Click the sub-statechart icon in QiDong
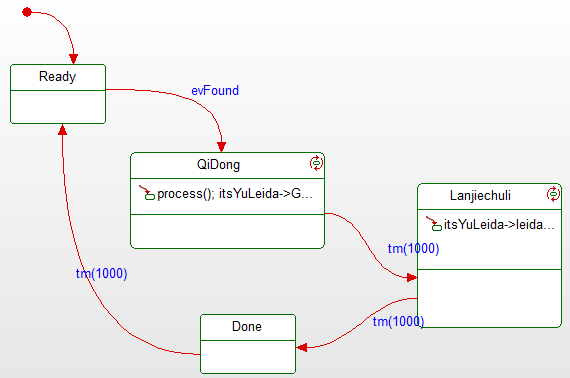The height and width of the screenshot is (378, 570). (316, 163)
